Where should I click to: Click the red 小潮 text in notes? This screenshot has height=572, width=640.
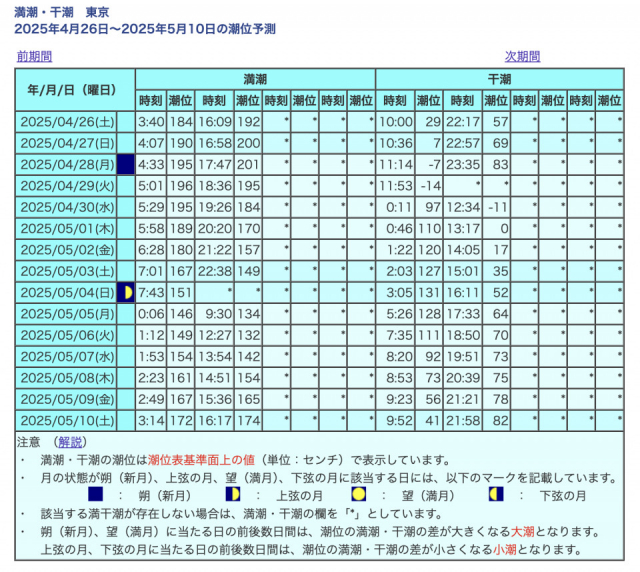pos(507,550)
